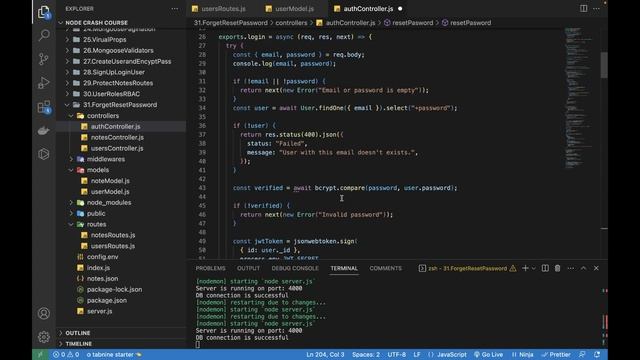
Task: Click the feedback icon in status bar
Action: [582, 354]
